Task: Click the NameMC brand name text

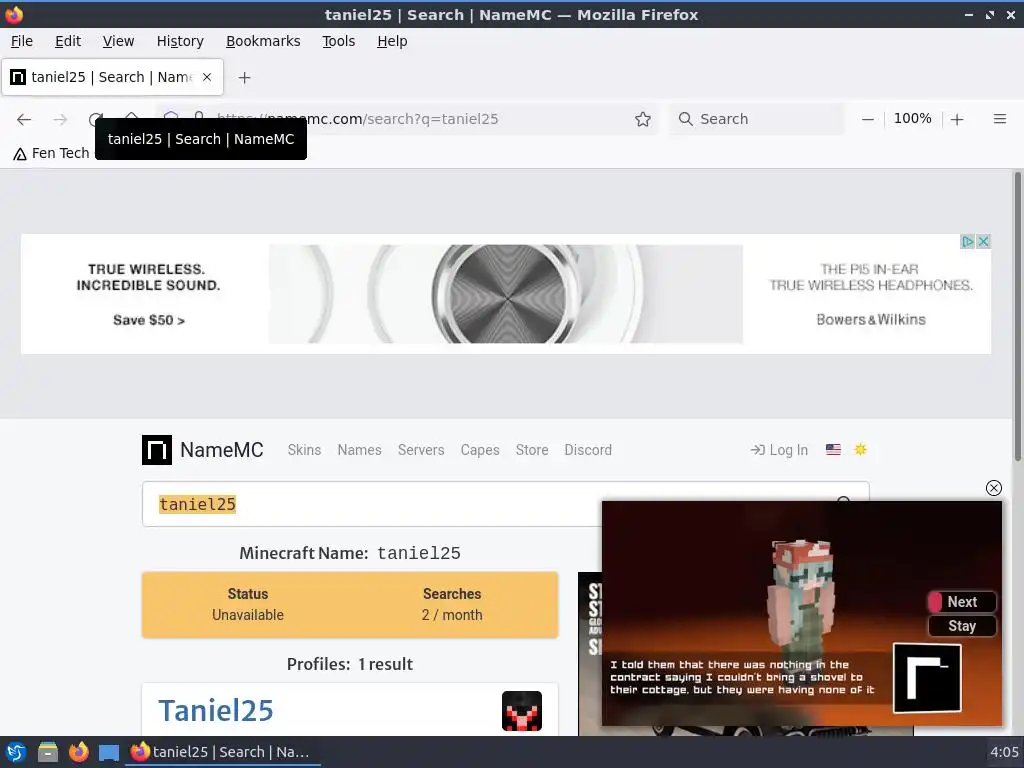Action: click(x=221, y=450)
